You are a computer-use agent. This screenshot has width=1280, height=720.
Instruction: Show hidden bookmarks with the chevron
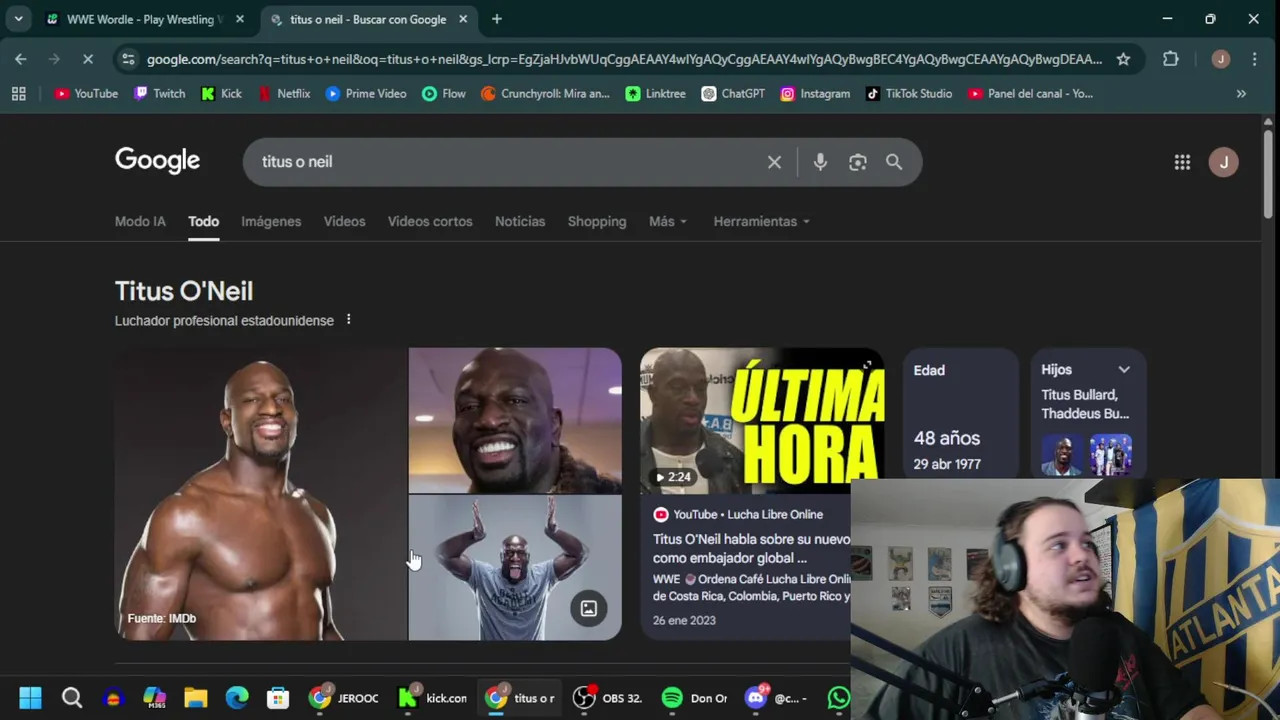point(1241,93)
